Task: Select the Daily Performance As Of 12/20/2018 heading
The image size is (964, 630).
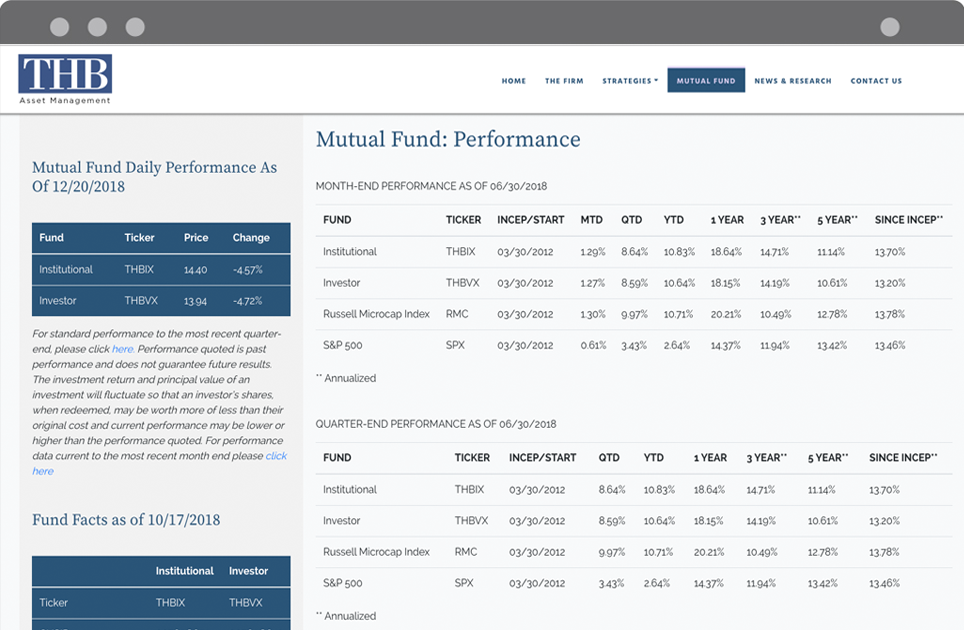Action: pos(154,176)
